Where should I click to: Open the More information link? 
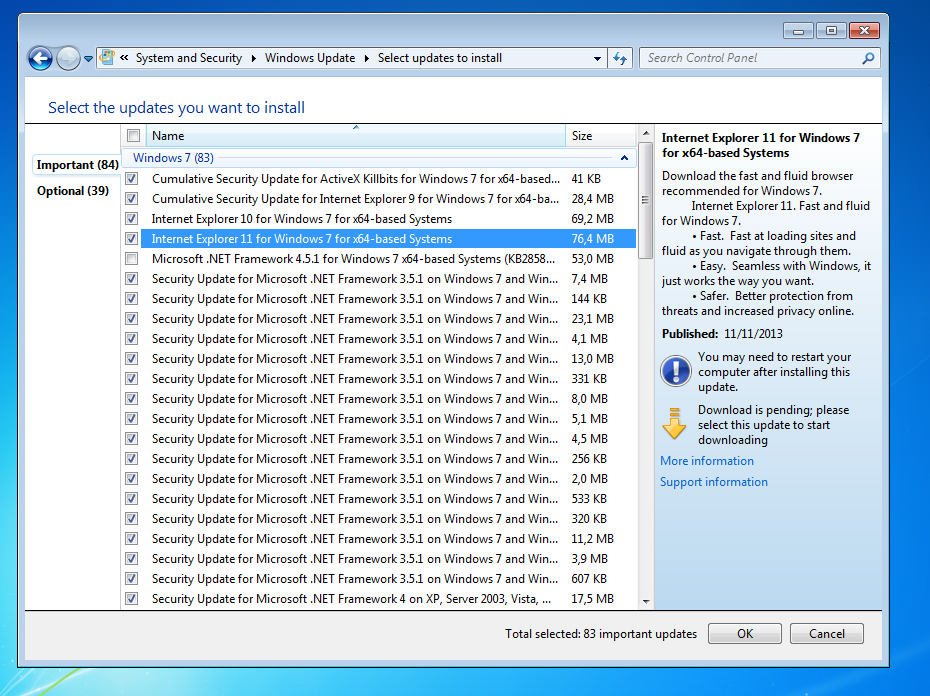tap(707, 461)
